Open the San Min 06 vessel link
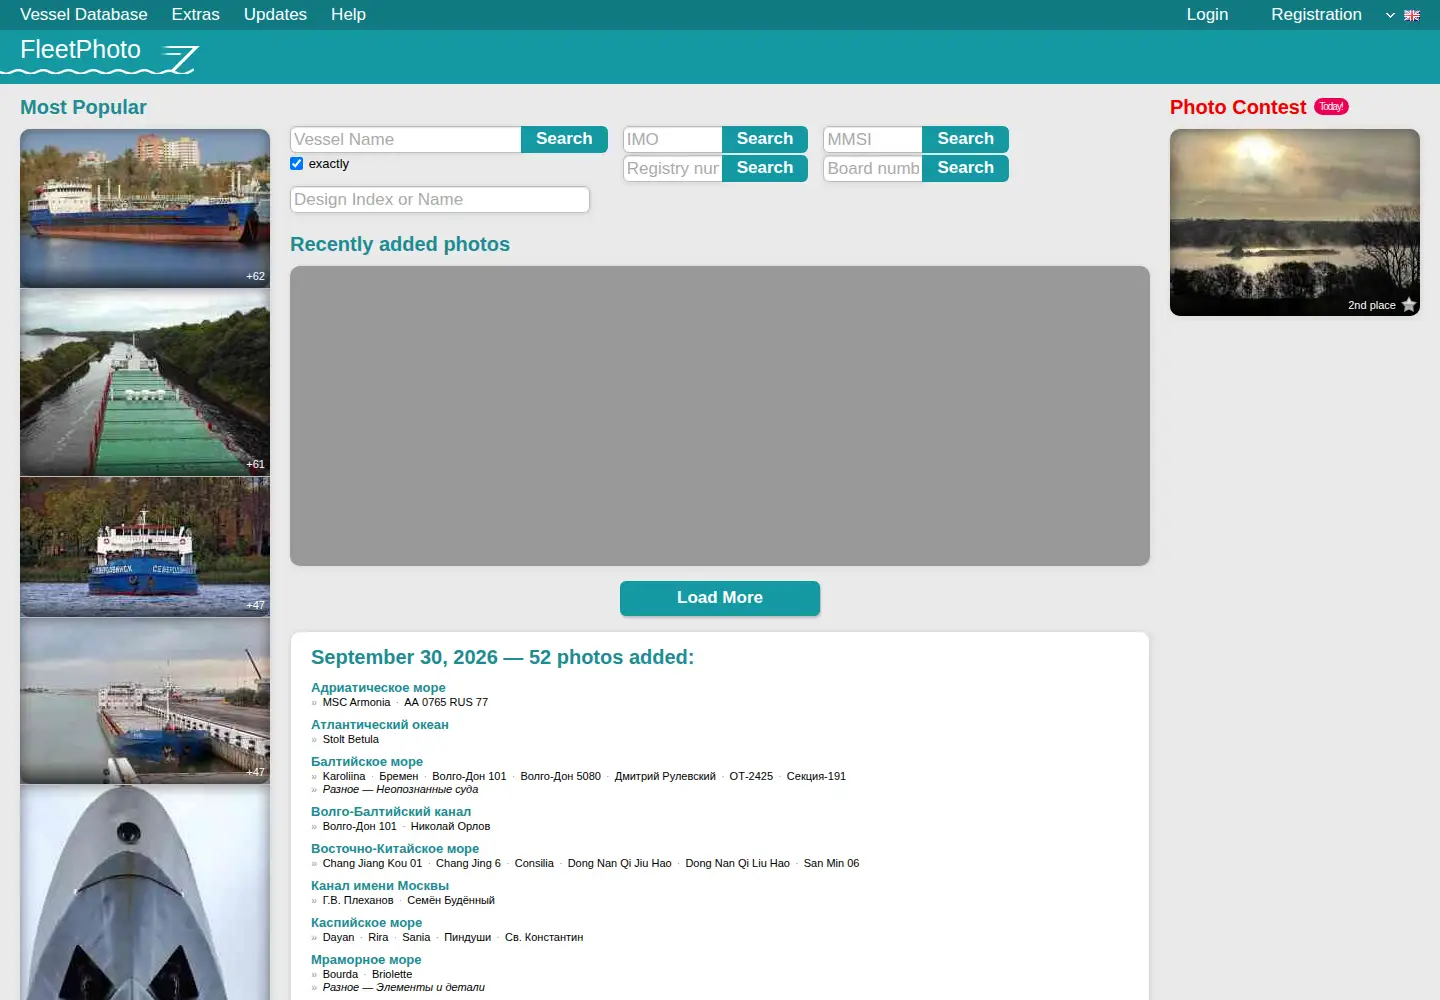The height and width of the screenshot is (1000, 1440). tap(831, 863)
